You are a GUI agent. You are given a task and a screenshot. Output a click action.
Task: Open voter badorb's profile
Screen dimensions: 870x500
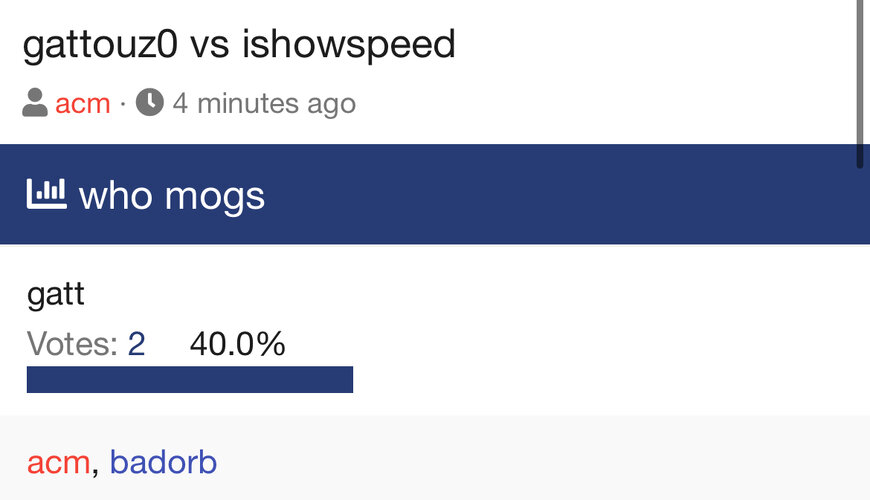pos(163,462)
